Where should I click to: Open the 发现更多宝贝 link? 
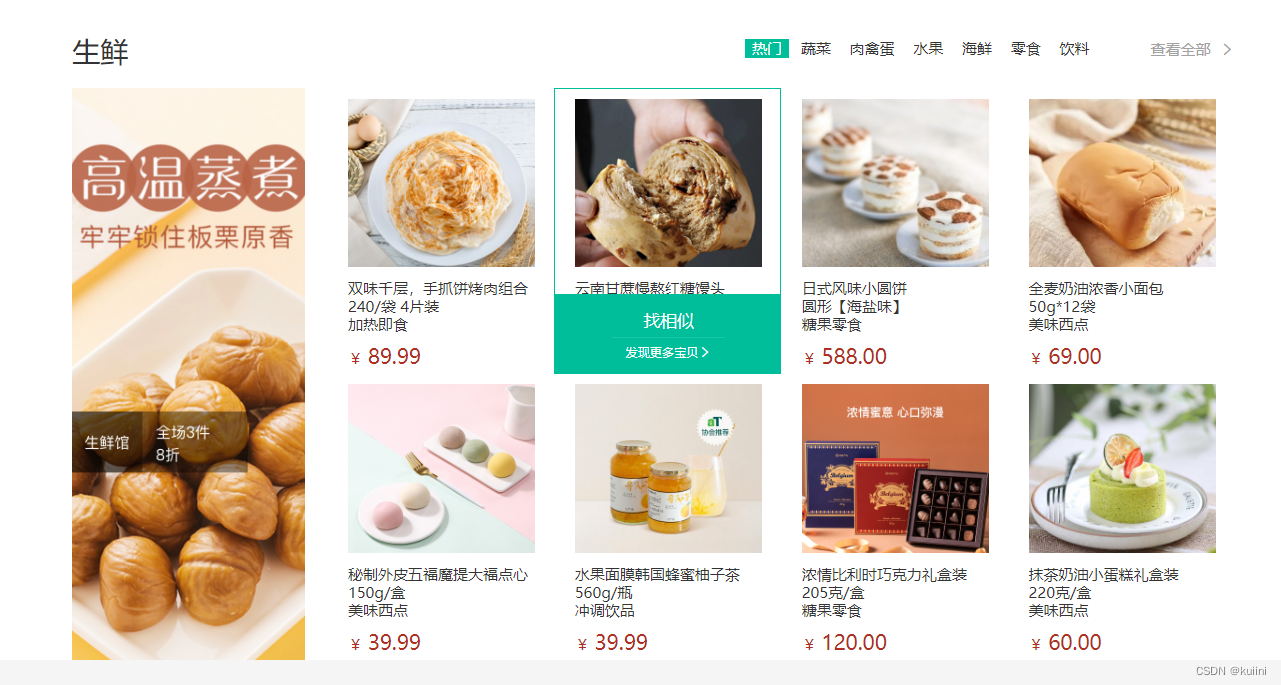point(661,352)
